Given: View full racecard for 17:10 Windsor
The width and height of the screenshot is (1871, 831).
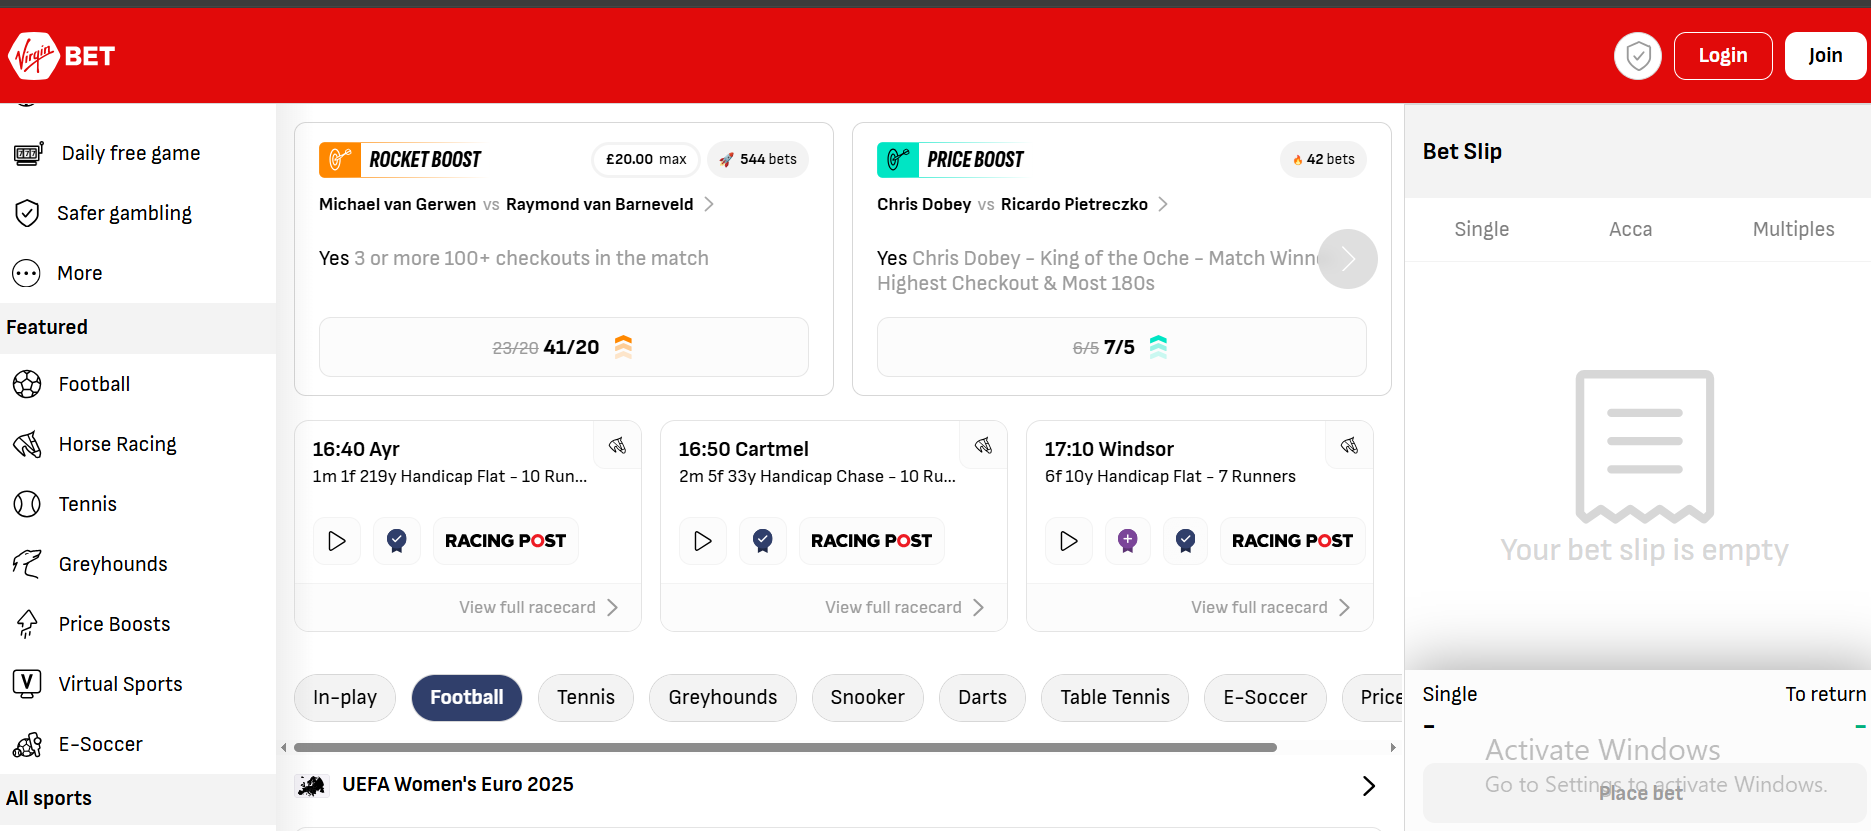Looking at the screenshot, I should pyautogui.click(x=1271, y=607).
